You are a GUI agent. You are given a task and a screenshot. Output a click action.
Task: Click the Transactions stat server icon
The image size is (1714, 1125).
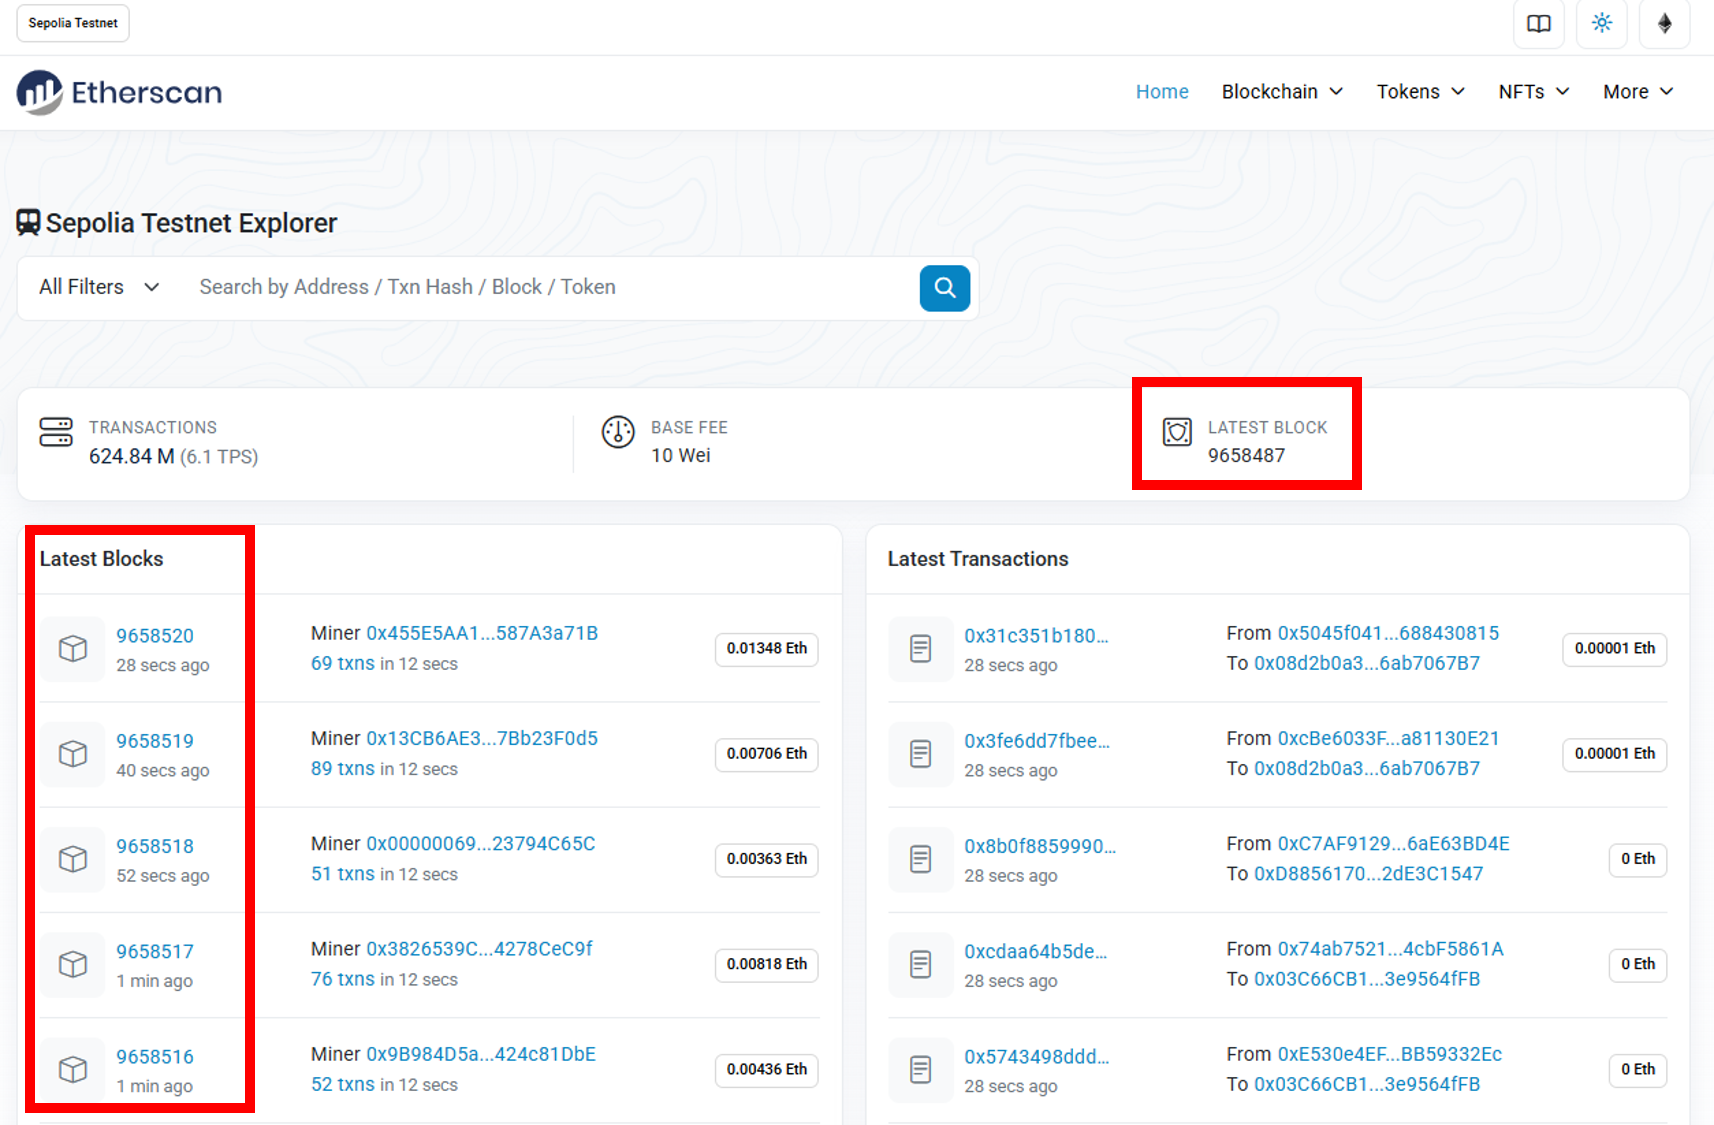(56, 432)
